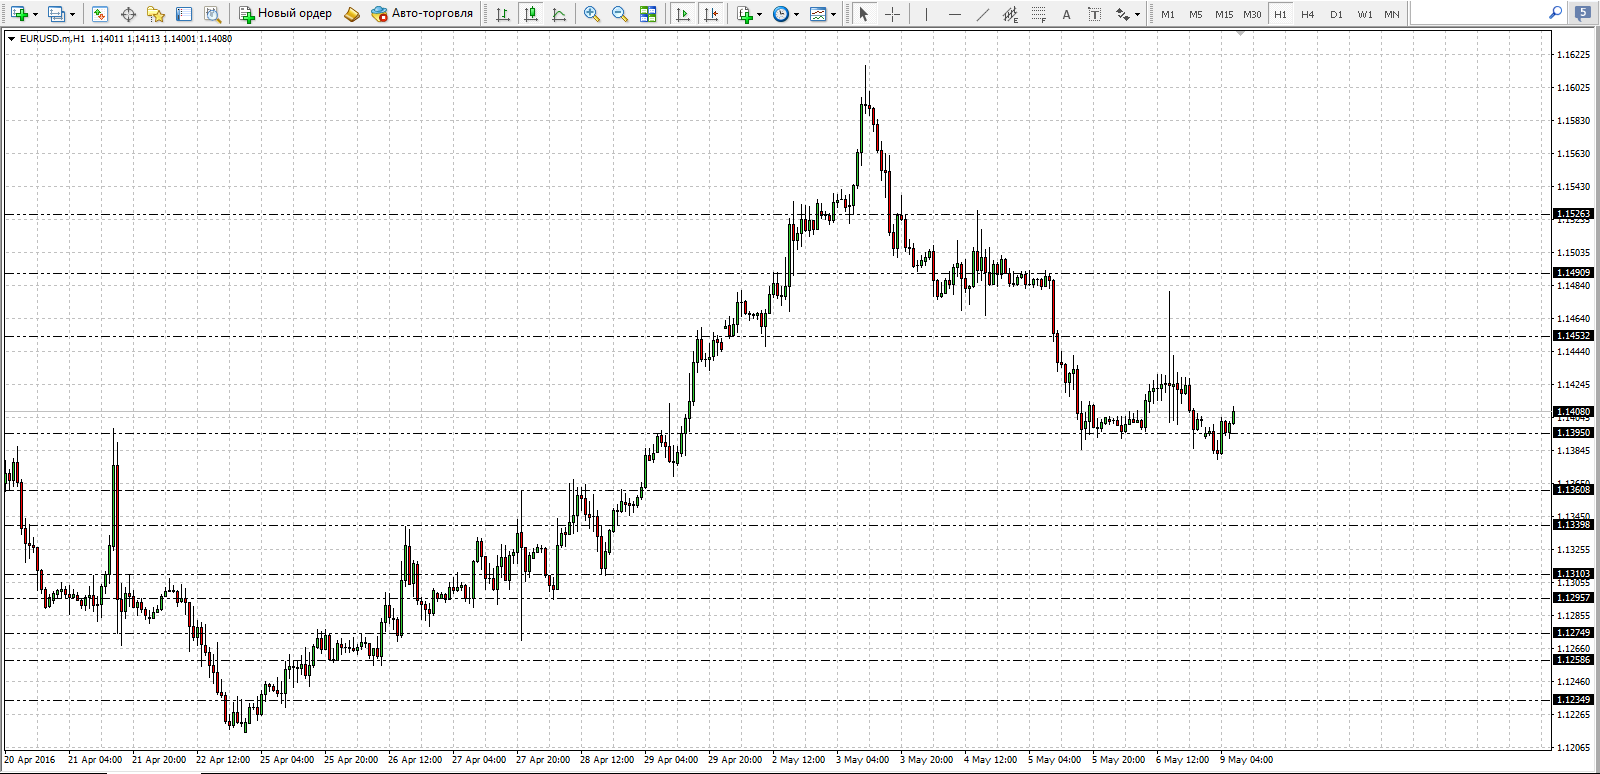Toggle chart auto scroll
Viewport: 1600px width, 774px height.
[x=683, y=14]
